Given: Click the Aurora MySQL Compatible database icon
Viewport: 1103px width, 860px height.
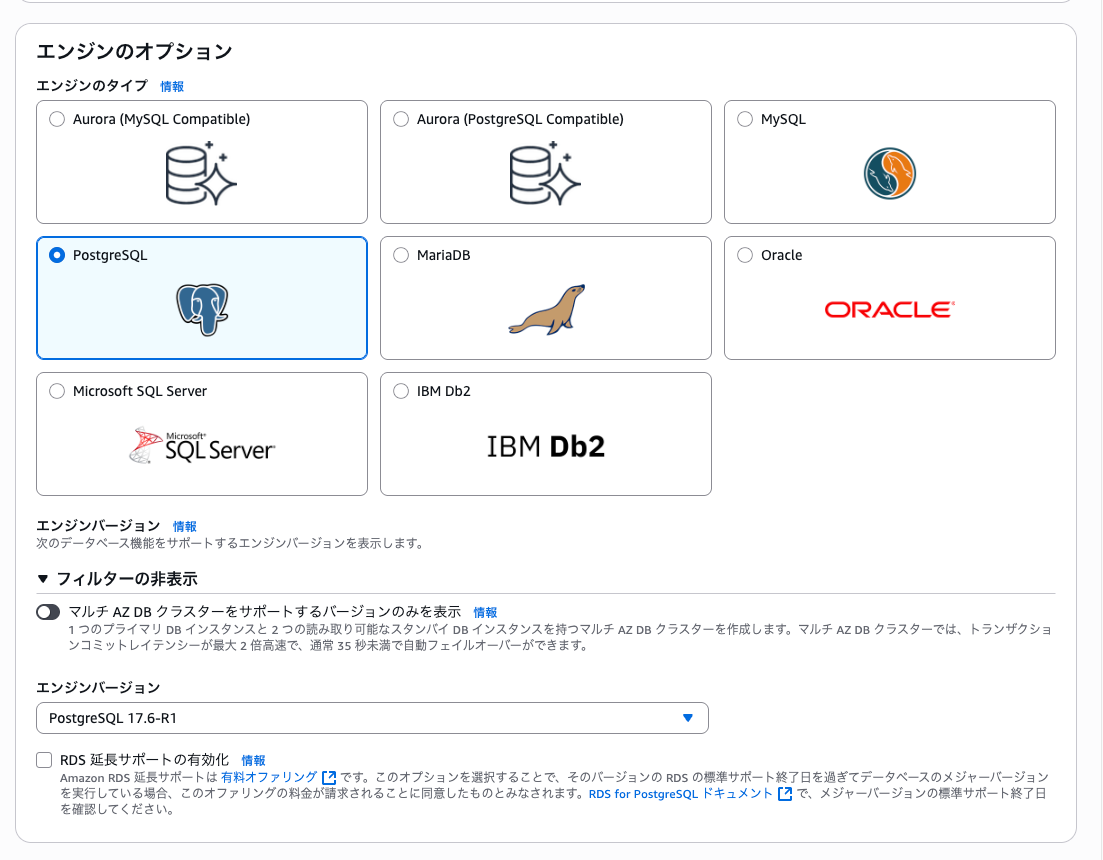Looking at the screenshot, I should [201, 174].
